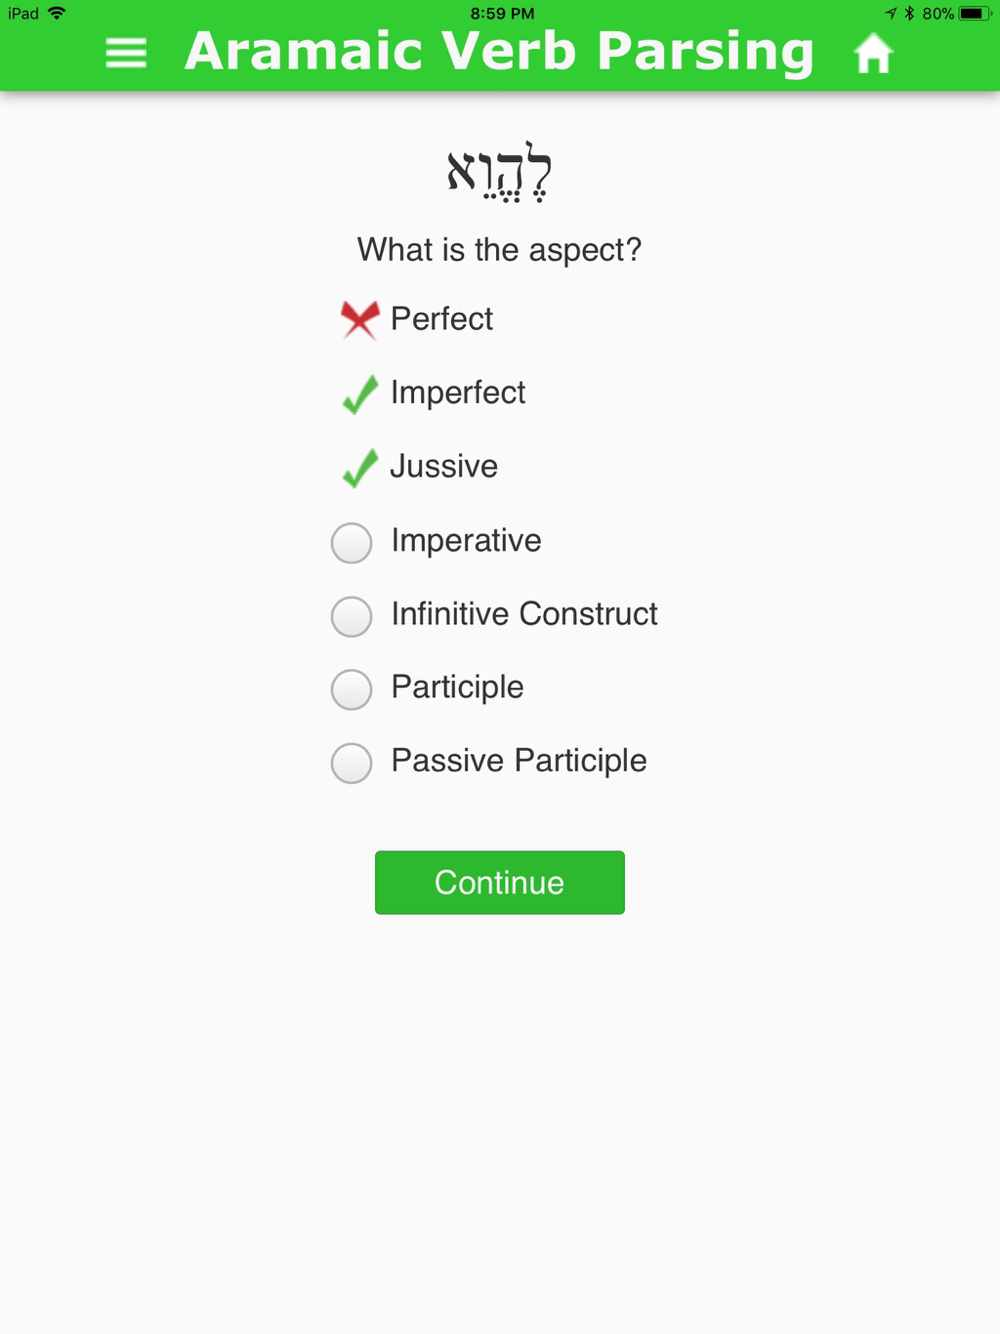
Task: Click the Jussive option label
Action: point(444,466)
